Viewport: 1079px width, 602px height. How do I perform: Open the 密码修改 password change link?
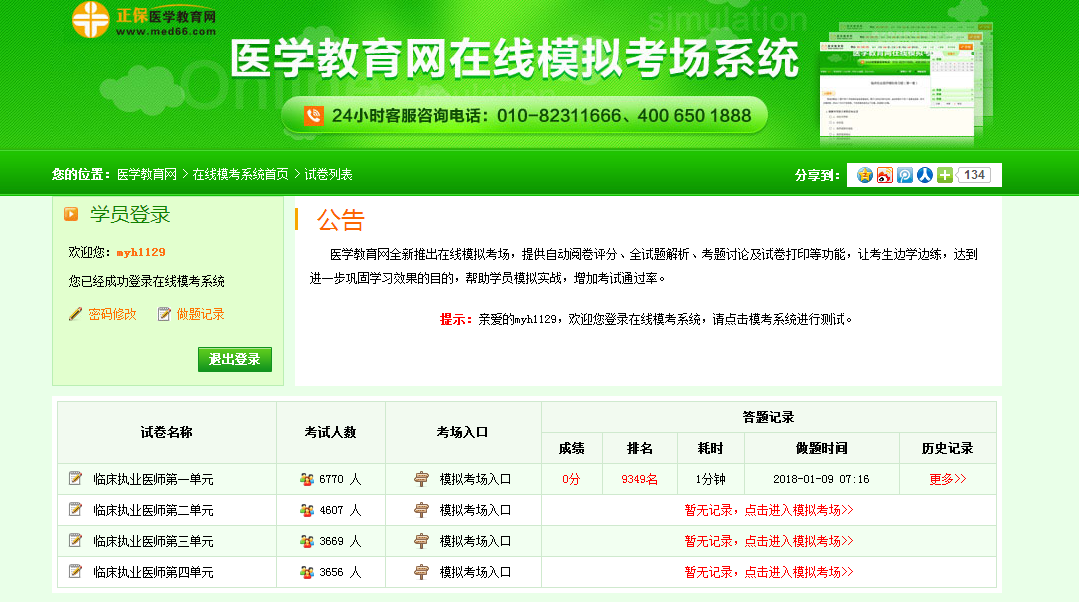(112, 313)
